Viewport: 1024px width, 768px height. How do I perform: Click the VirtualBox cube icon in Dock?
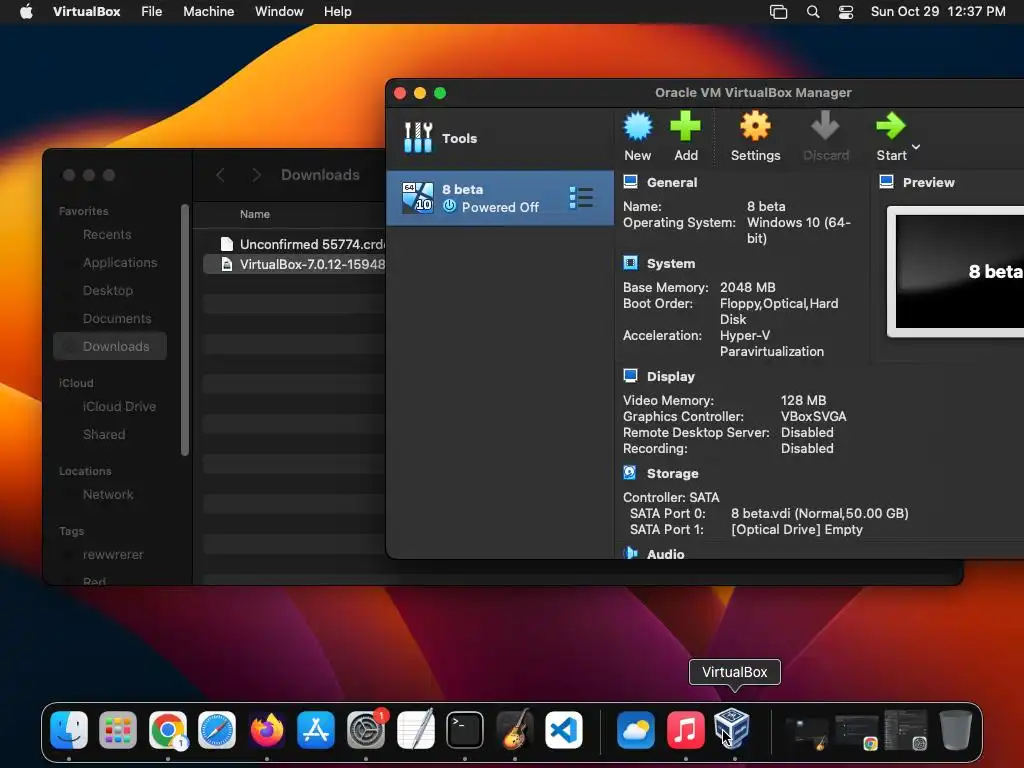click(731, 728)
